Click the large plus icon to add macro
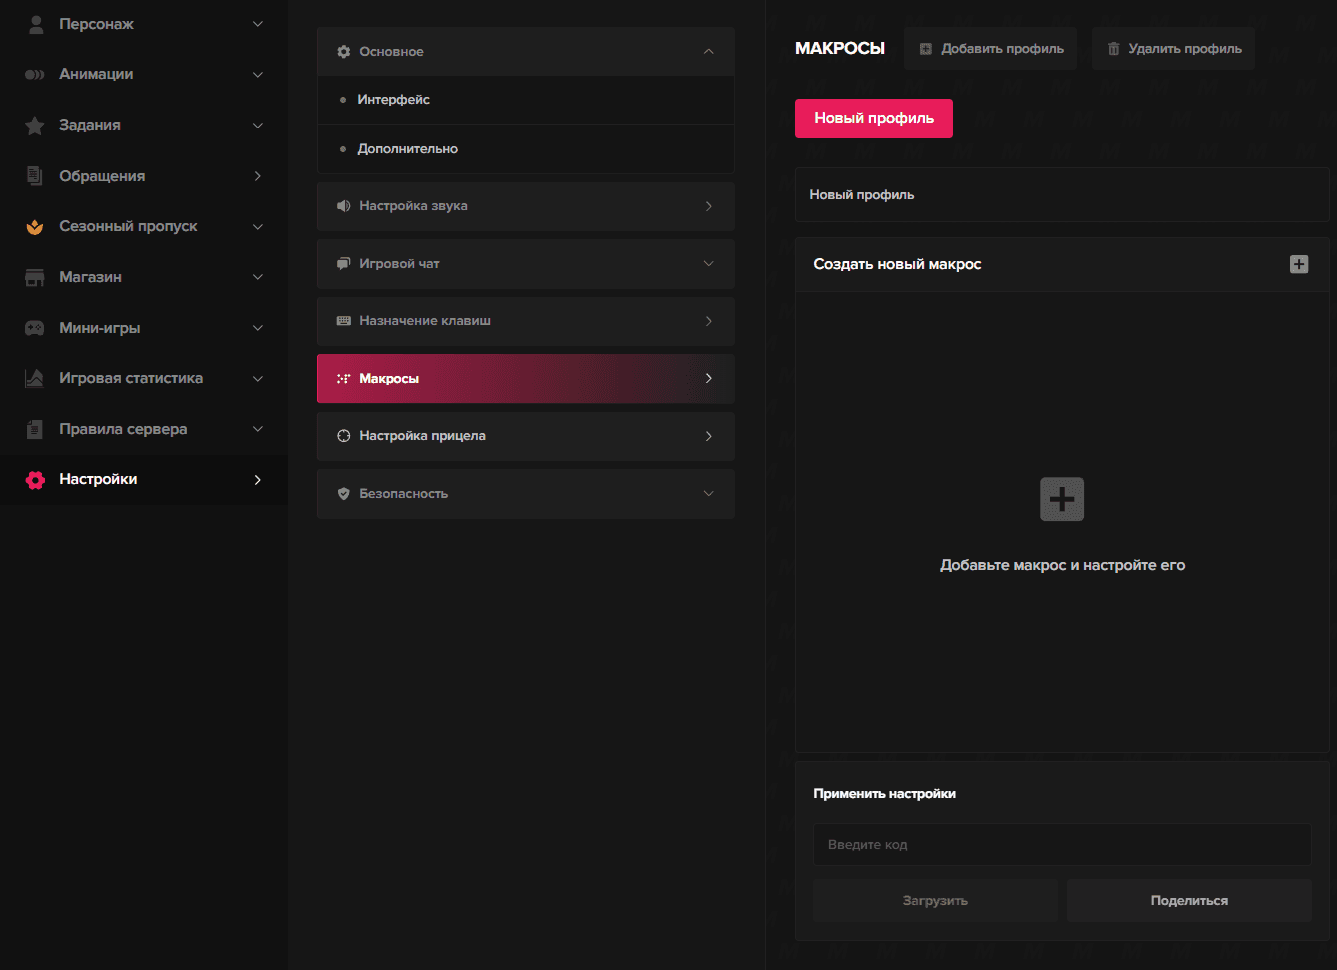1337x970 pixels. pyautogui.click(x=1061, y=499)
